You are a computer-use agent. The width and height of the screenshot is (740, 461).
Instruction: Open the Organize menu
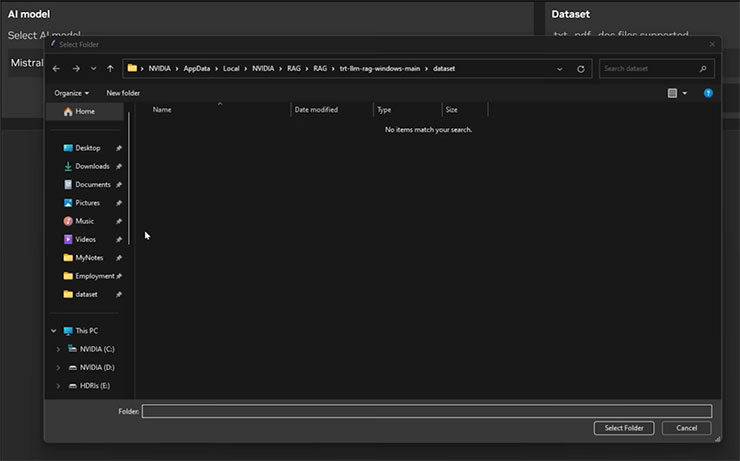(71, 93)
